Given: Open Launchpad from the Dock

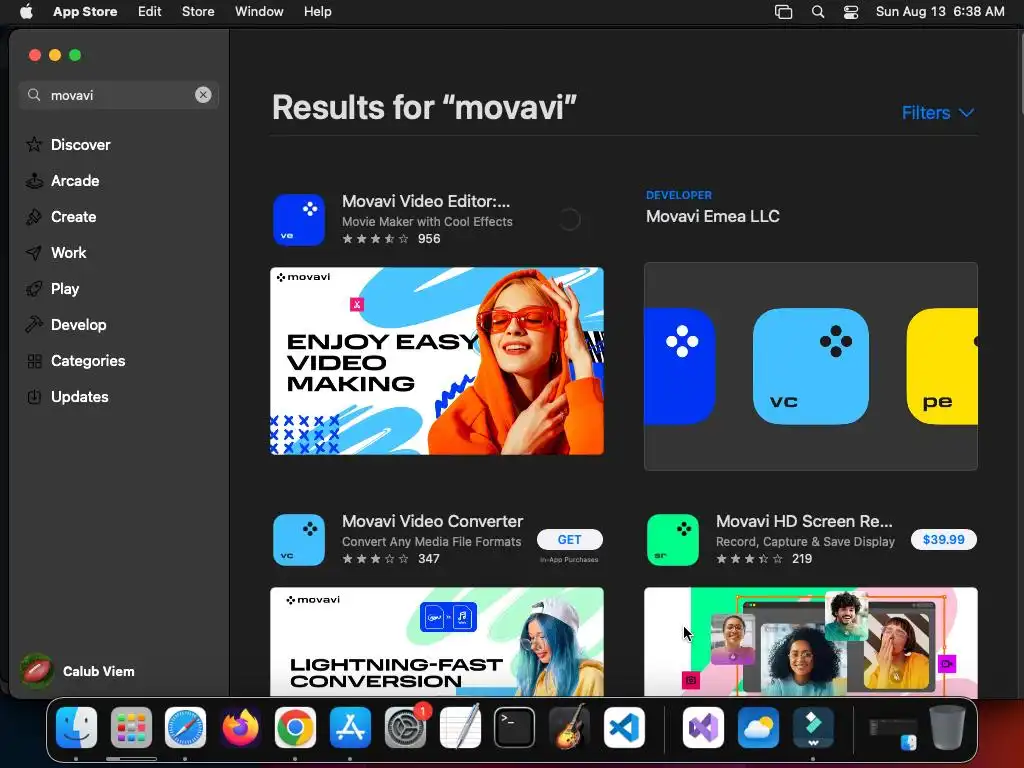Looking at the screenshot, I should [x=131, y=727].
